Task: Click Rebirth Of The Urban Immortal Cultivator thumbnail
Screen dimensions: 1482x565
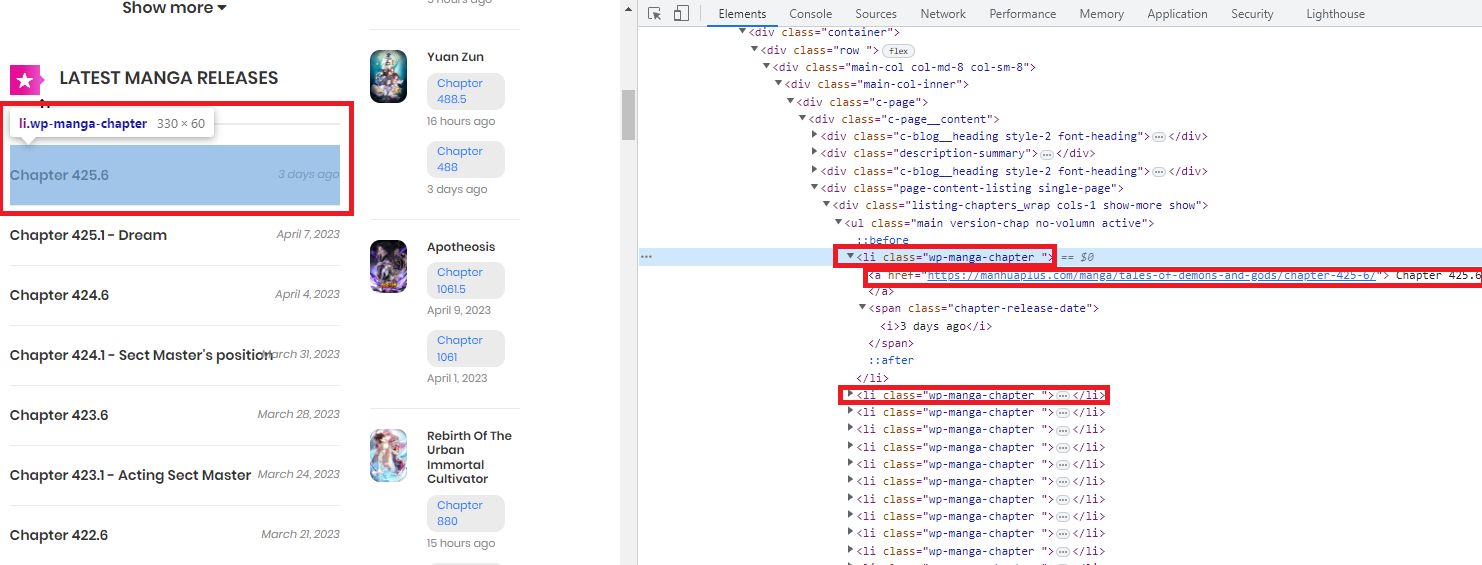Action: (x=388, y=456)
